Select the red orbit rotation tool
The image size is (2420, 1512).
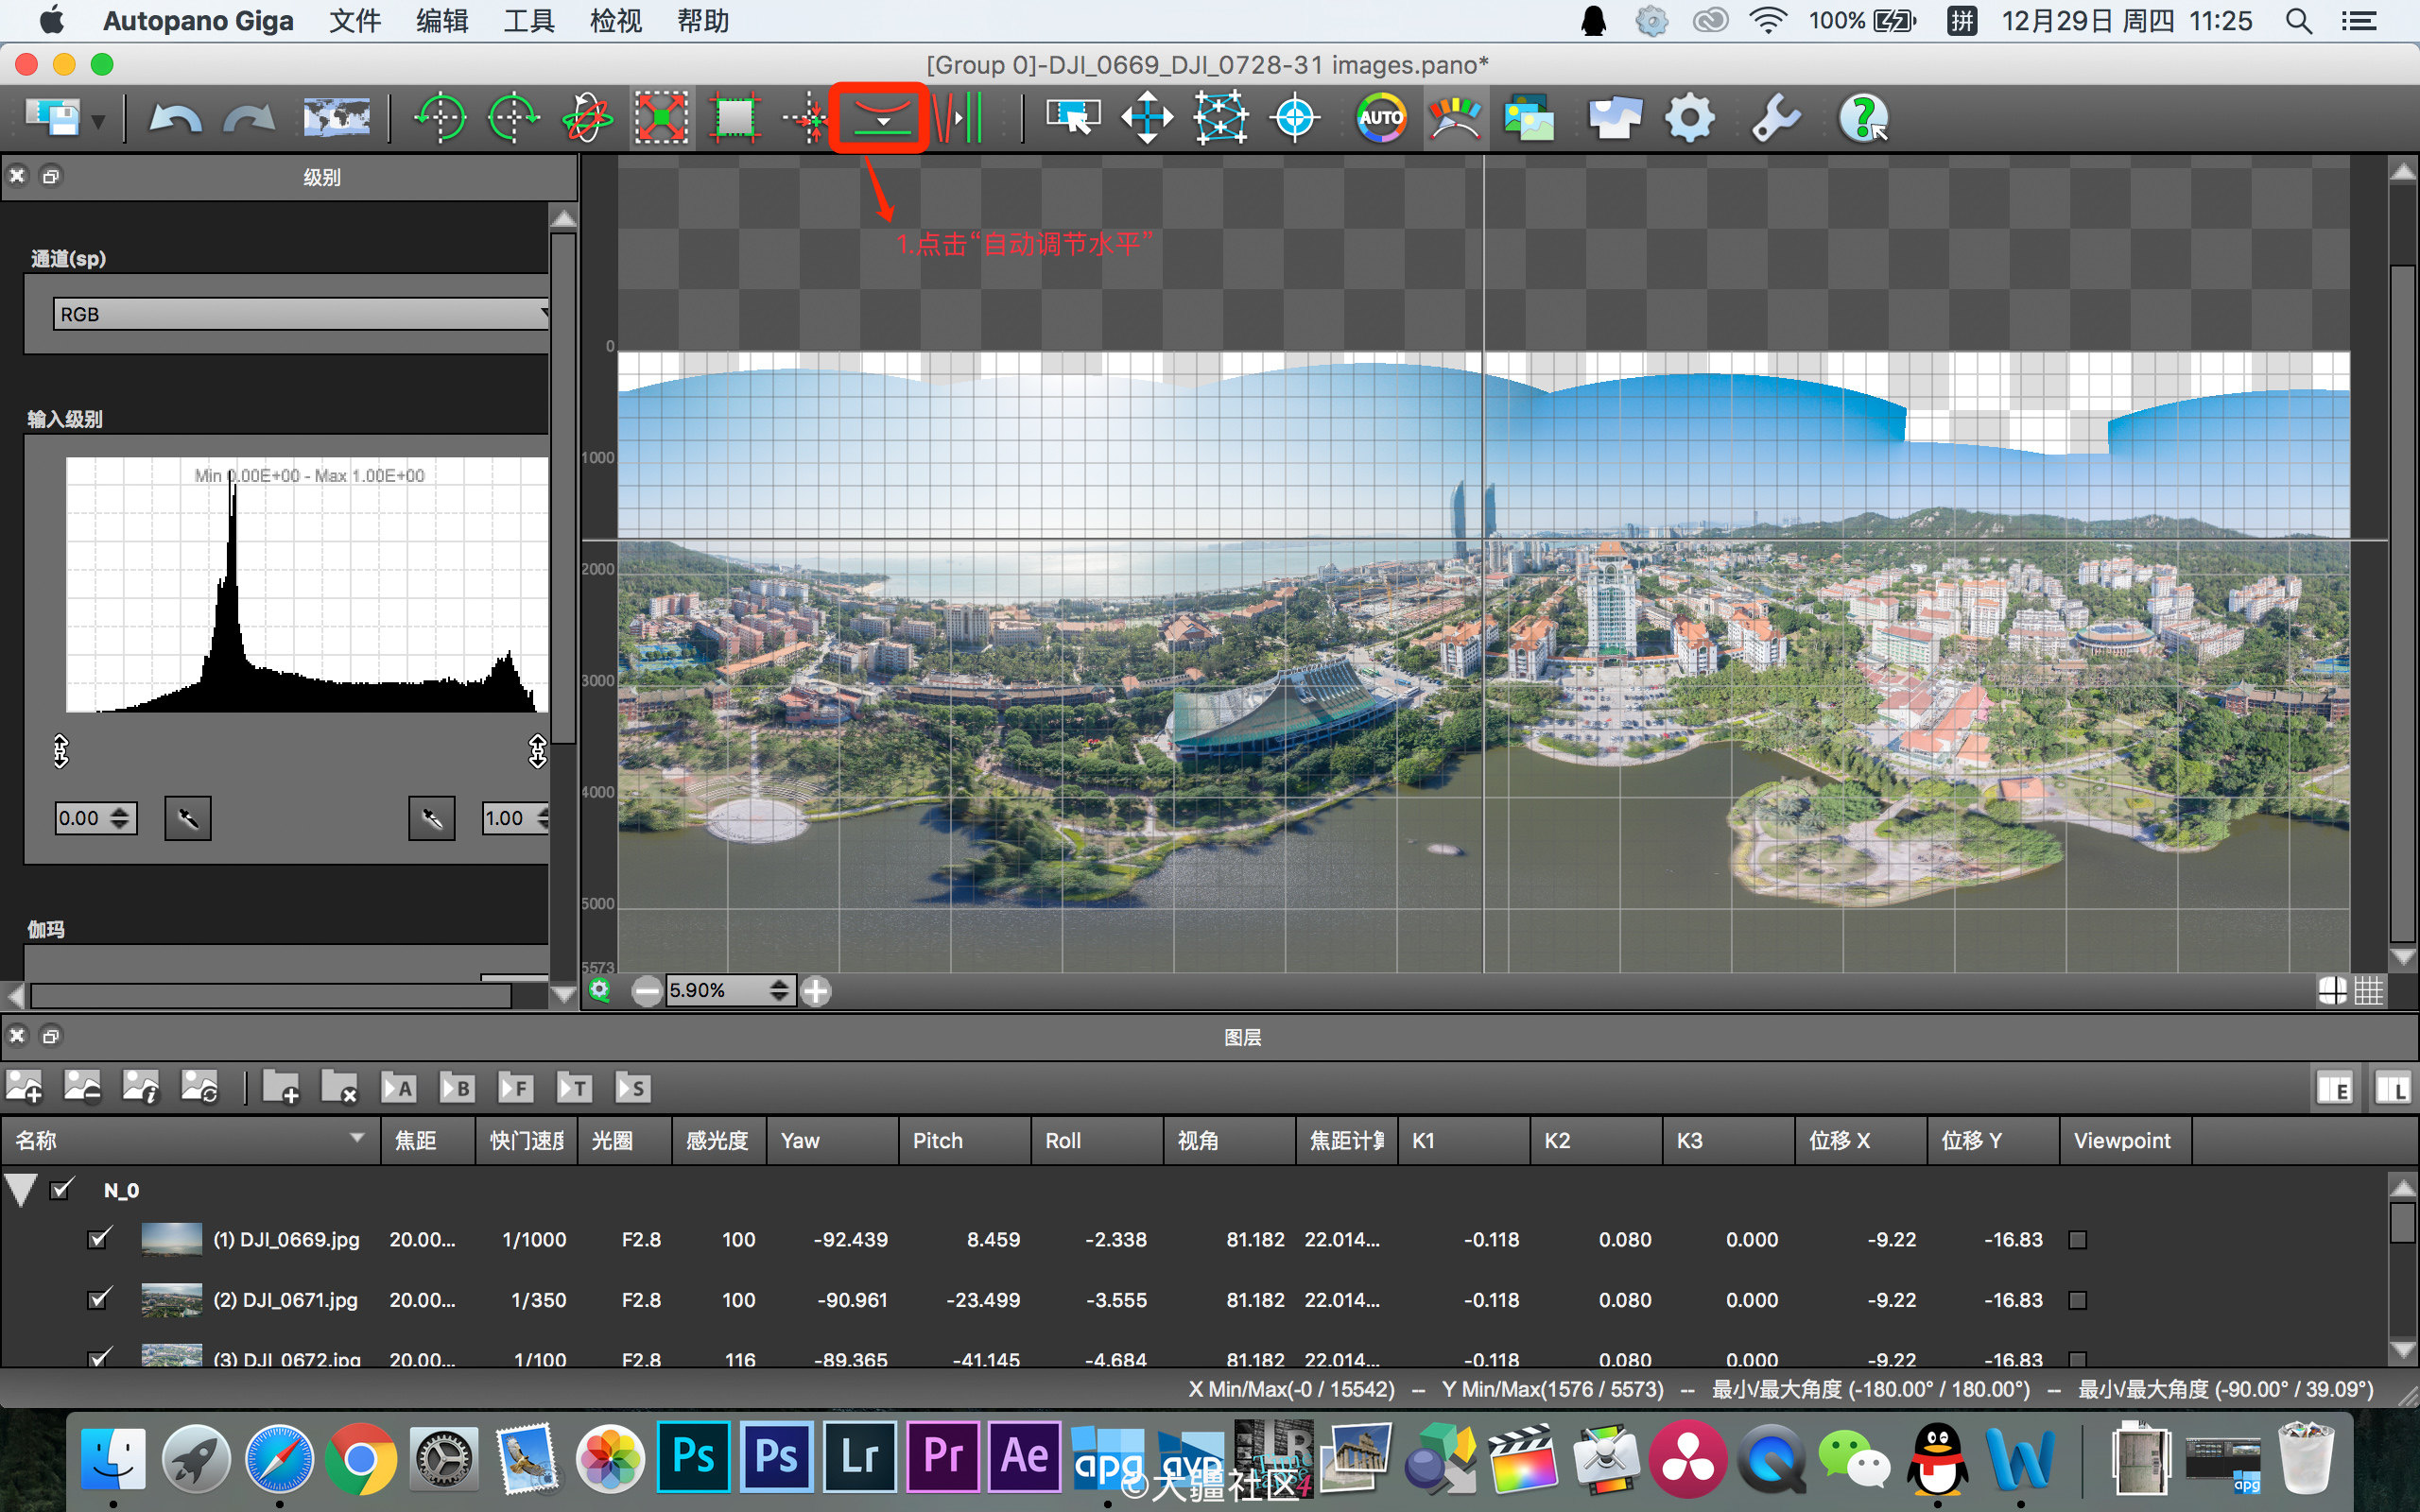(x=587, y=118)
